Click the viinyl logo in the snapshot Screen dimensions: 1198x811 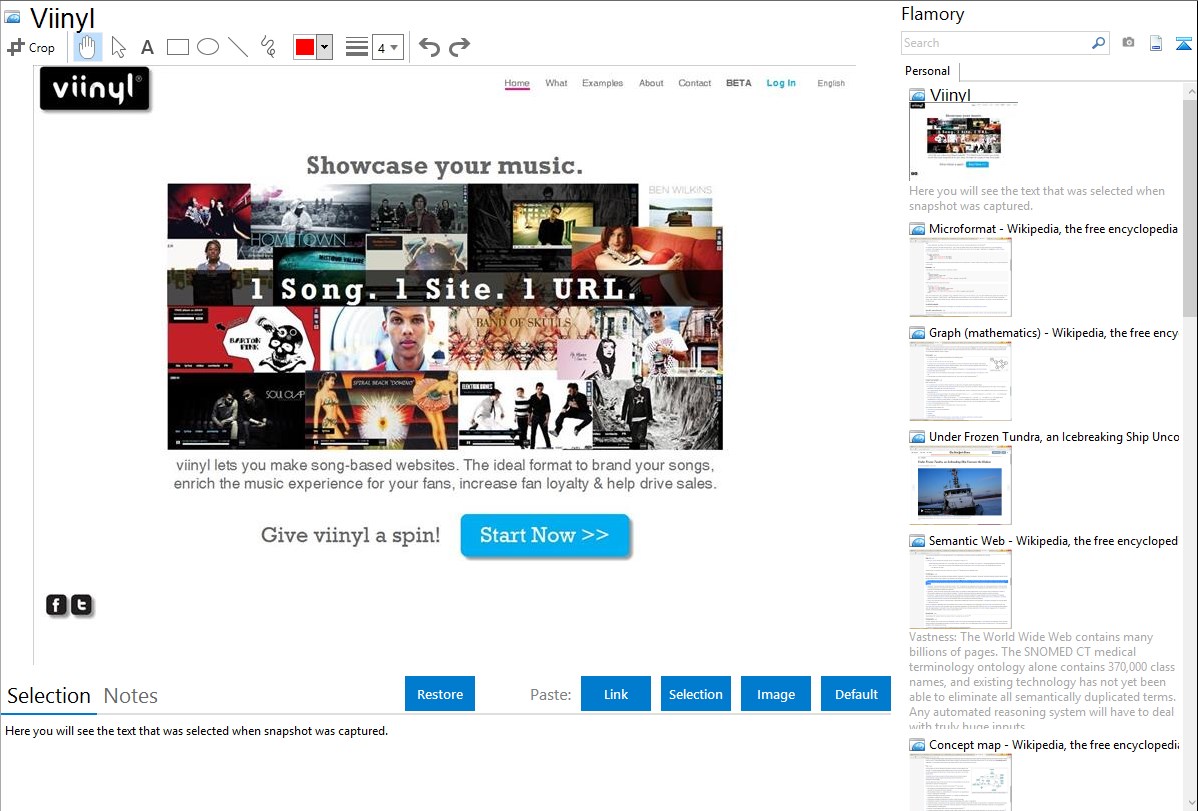coord(95,89)
